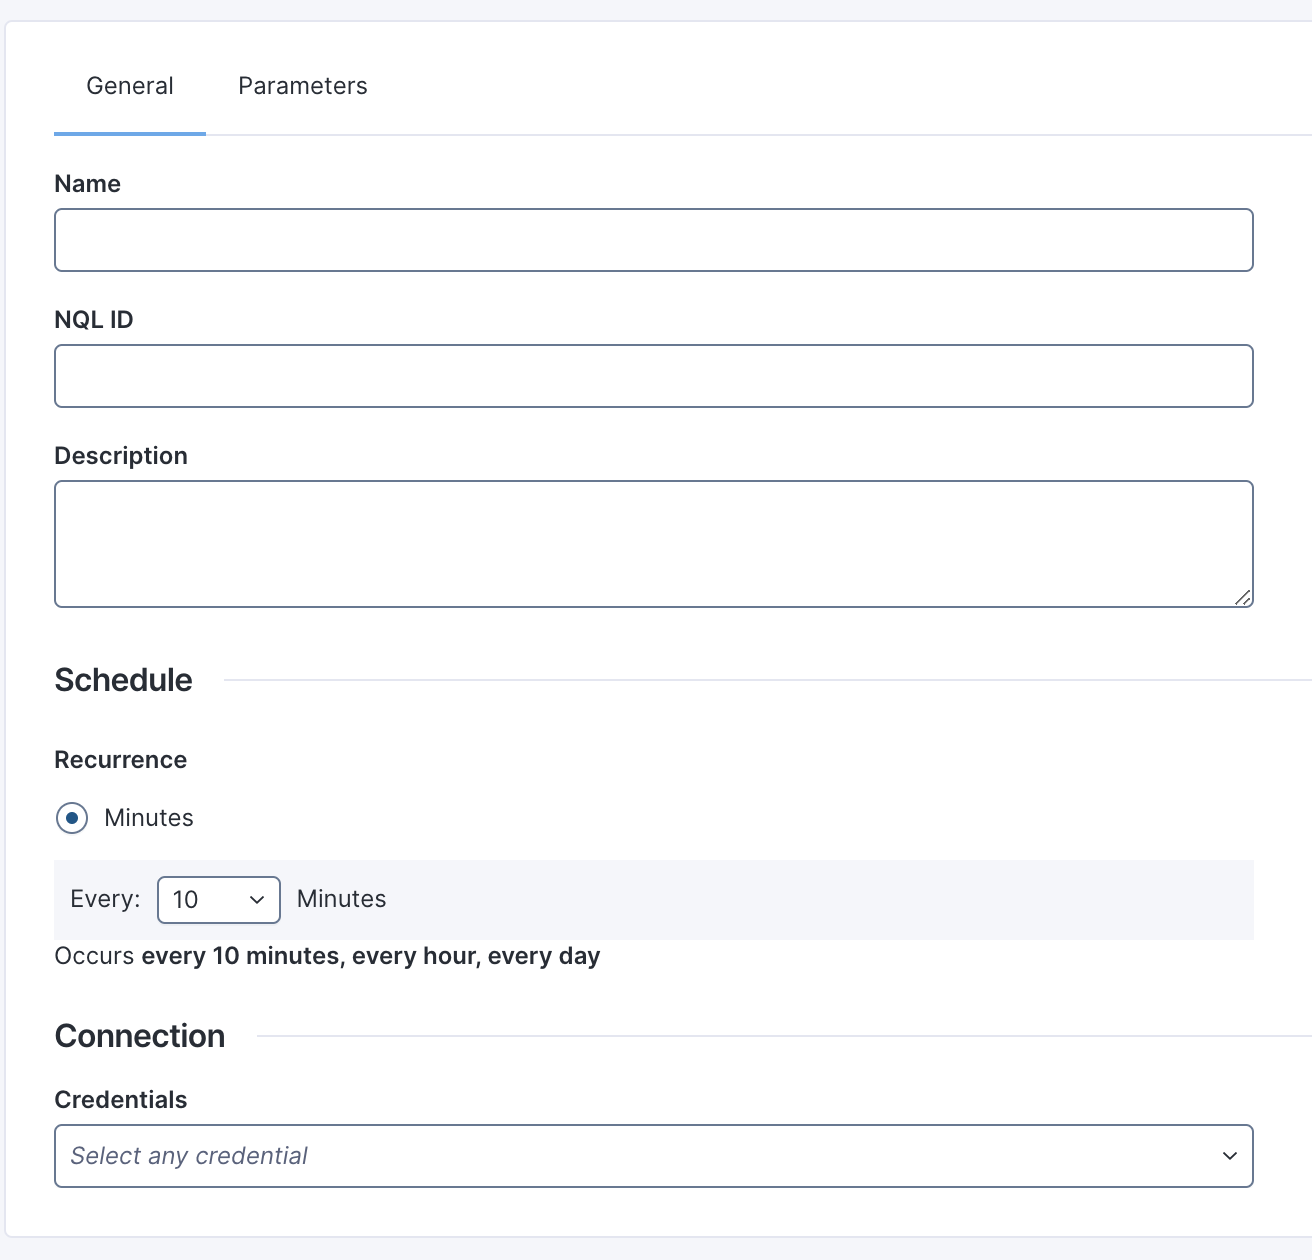Select the Minutes recurrence radio button

pos(72,818)
